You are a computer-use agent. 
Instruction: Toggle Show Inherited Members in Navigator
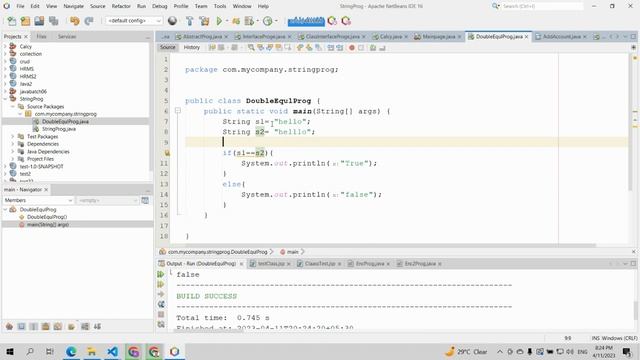click(x=9, y=327)
